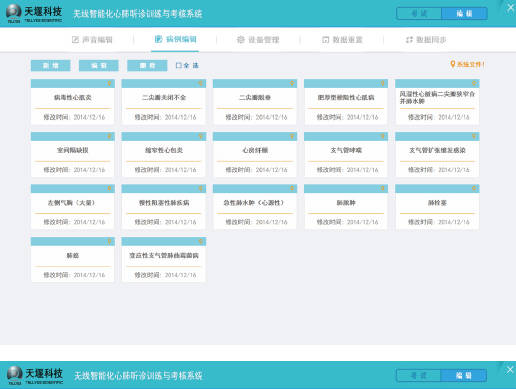Select the 风湿性心脏病二尖瓣狭窄合并肺水肿 case card
516x389 pixels.
[x=437, y=102]
